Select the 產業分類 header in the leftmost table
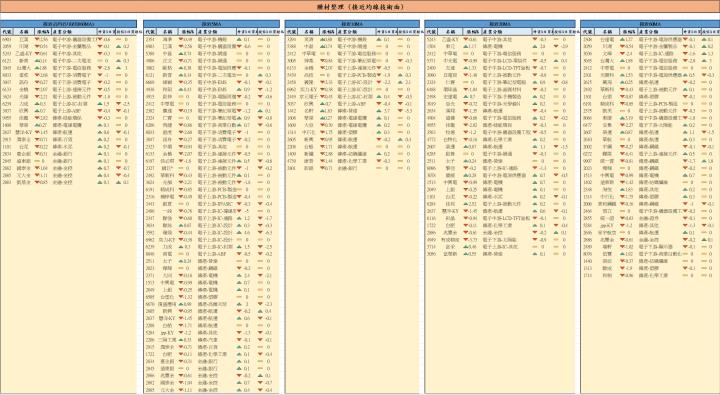Screen dimensions: 720x395 (74, 32)
